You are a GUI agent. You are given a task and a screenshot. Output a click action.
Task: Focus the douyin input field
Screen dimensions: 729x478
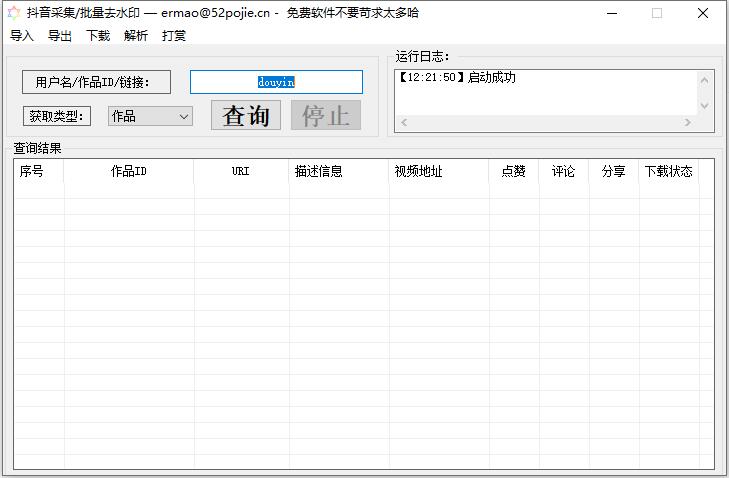(x=276, y=82)
